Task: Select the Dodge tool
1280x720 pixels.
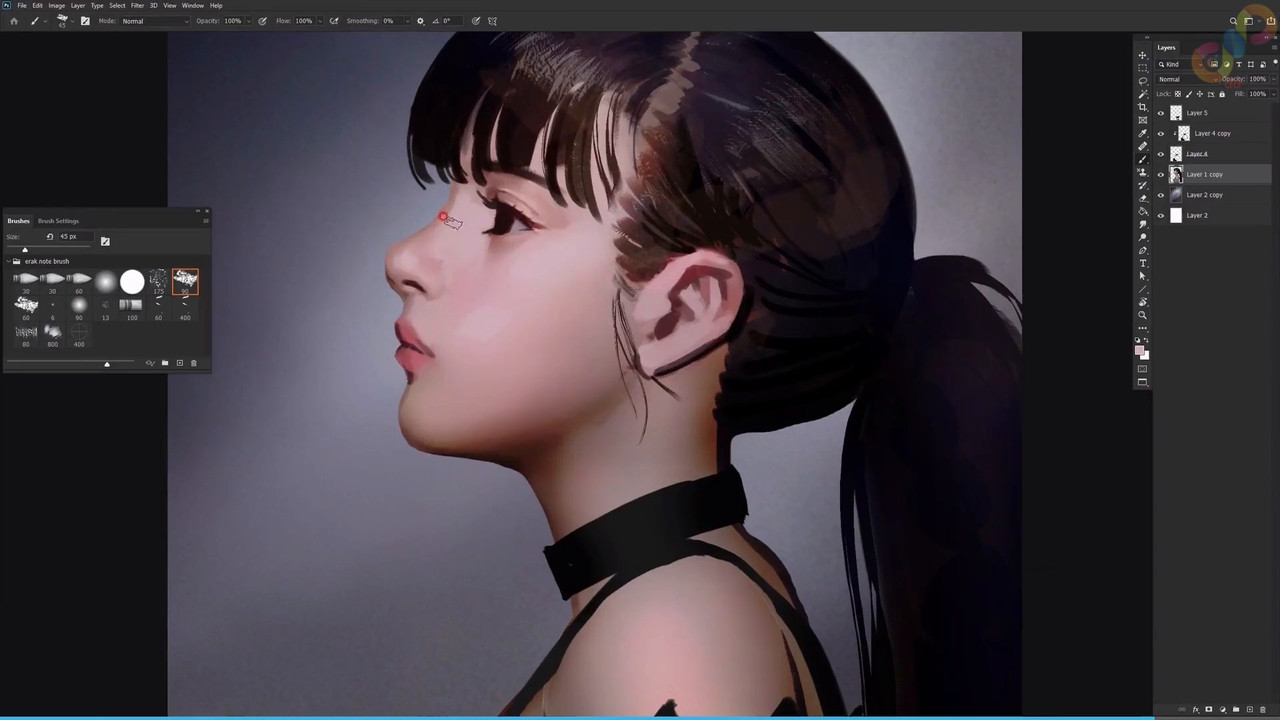Action: click(x=1143, y=237)
